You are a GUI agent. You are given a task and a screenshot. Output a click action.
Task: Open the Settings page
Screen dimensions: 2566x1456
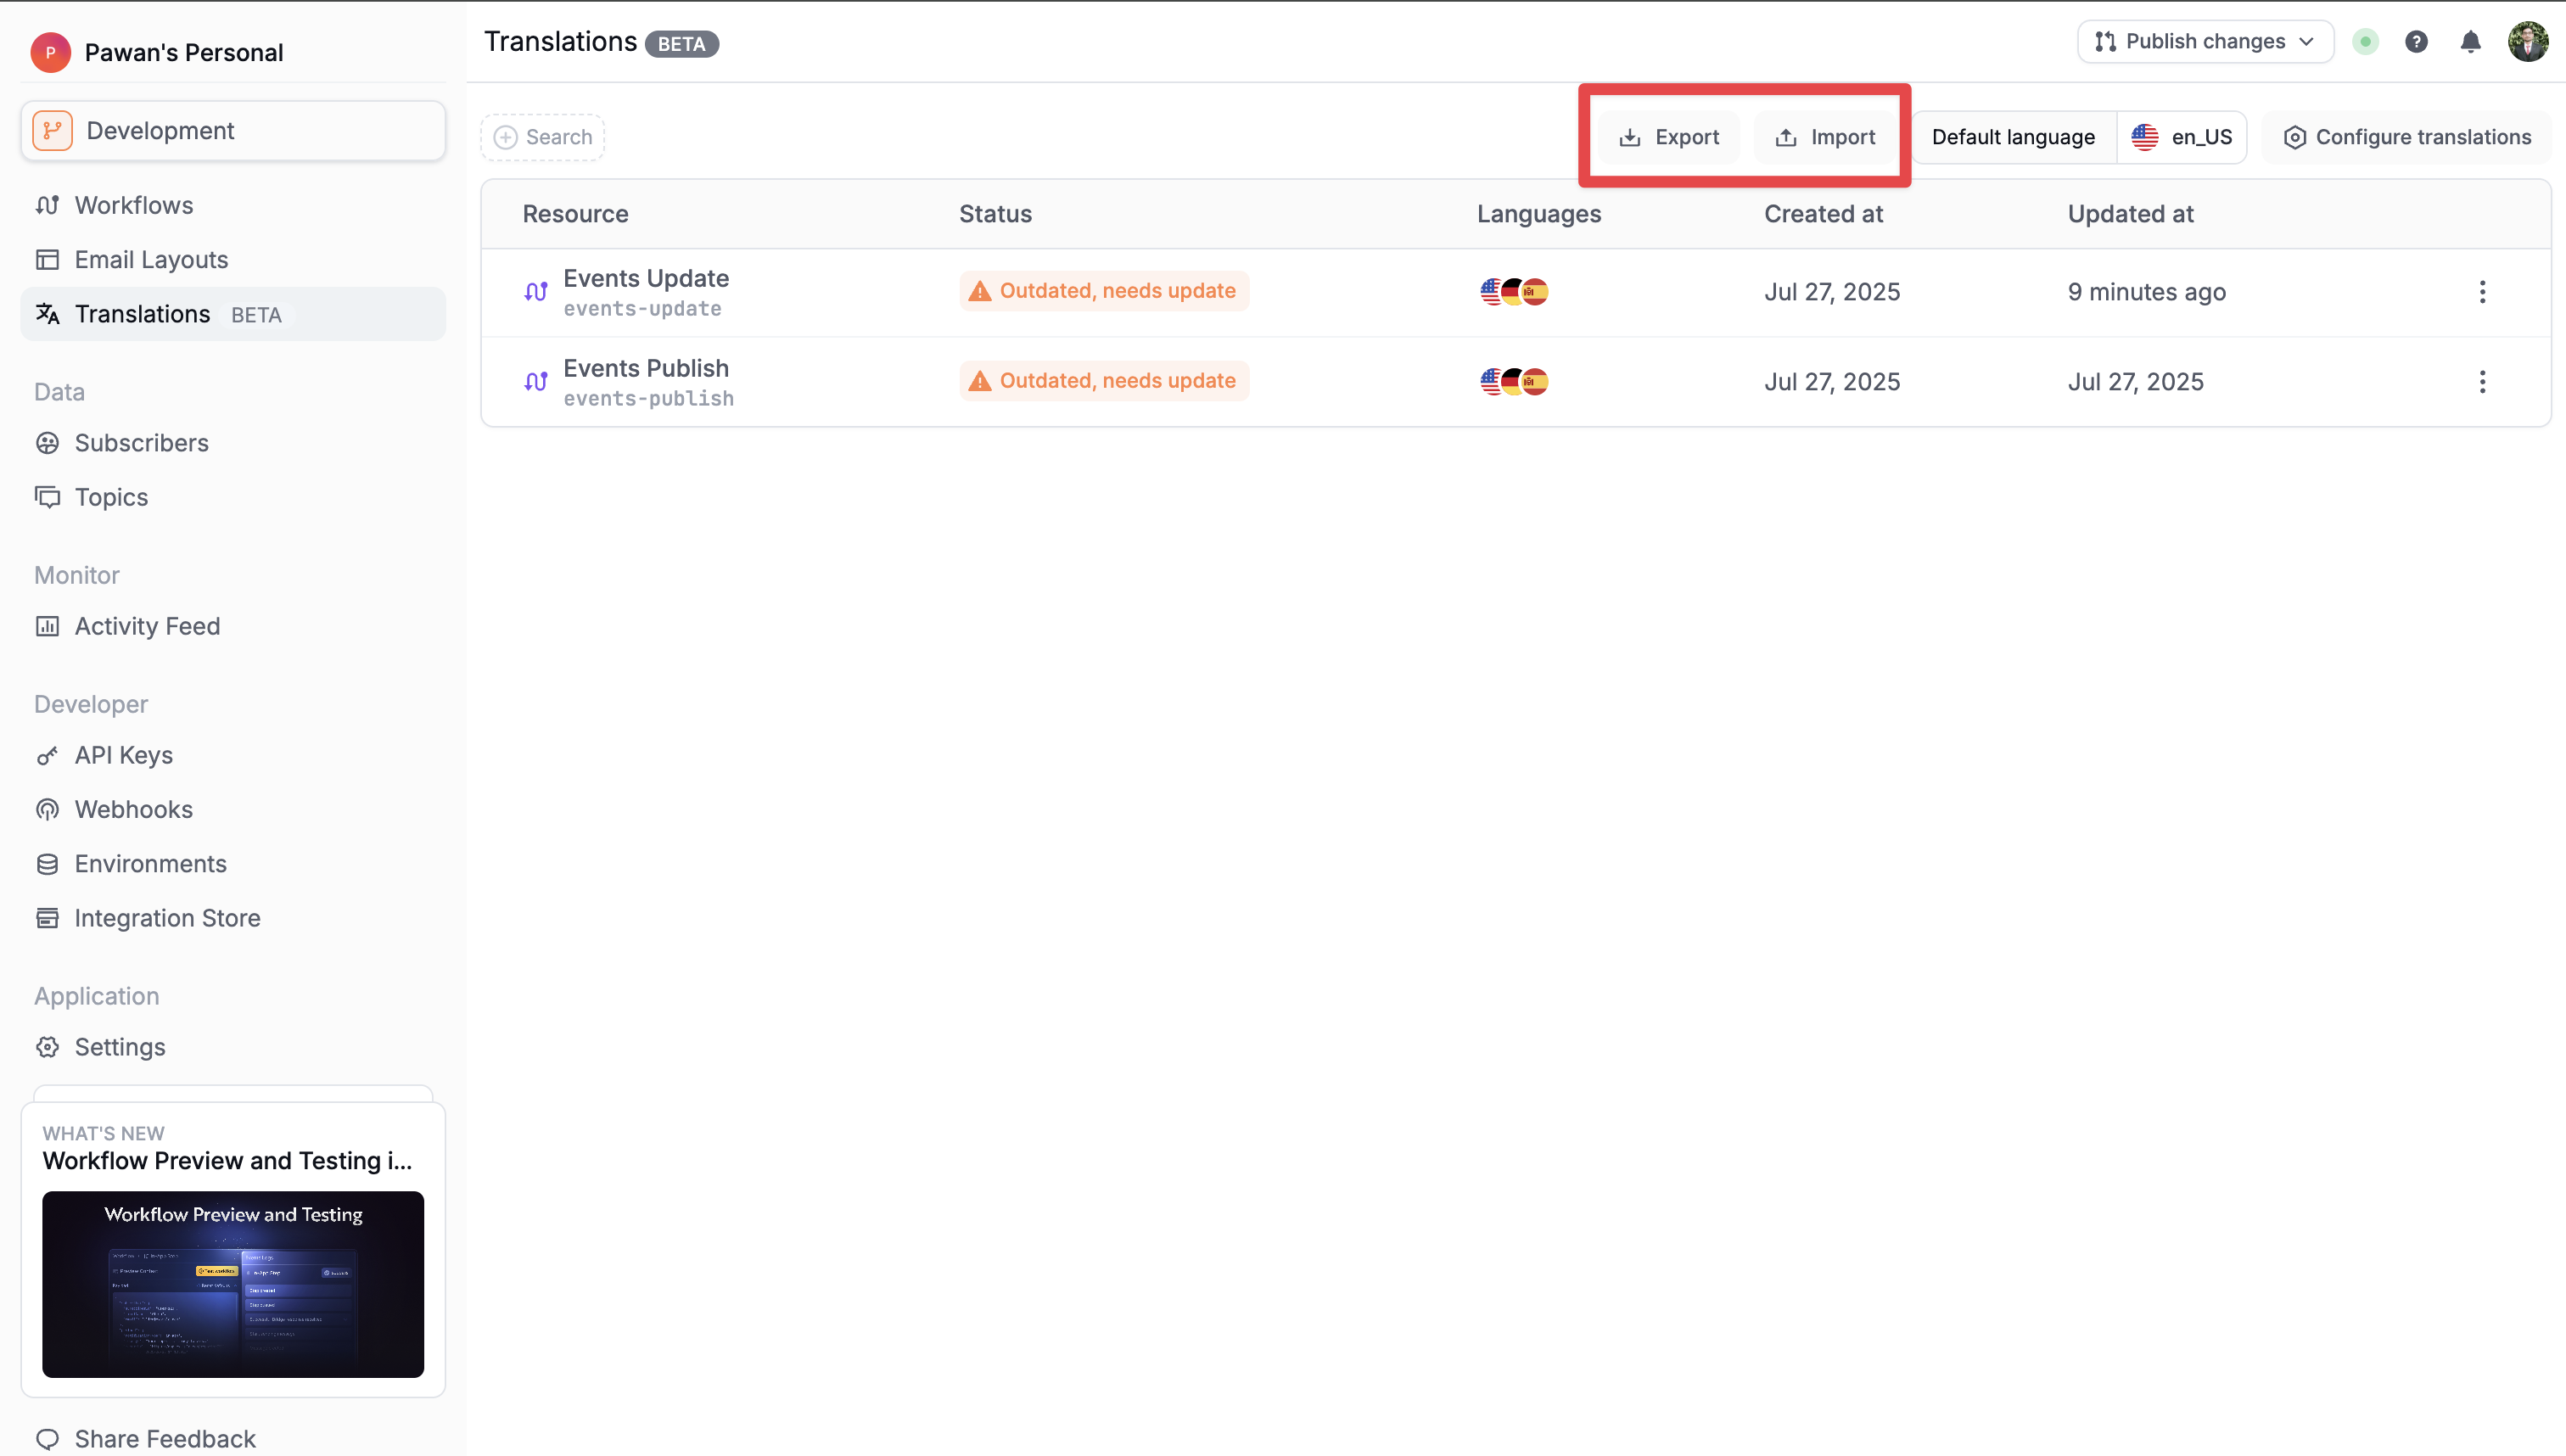click(x=120, y=1047)
